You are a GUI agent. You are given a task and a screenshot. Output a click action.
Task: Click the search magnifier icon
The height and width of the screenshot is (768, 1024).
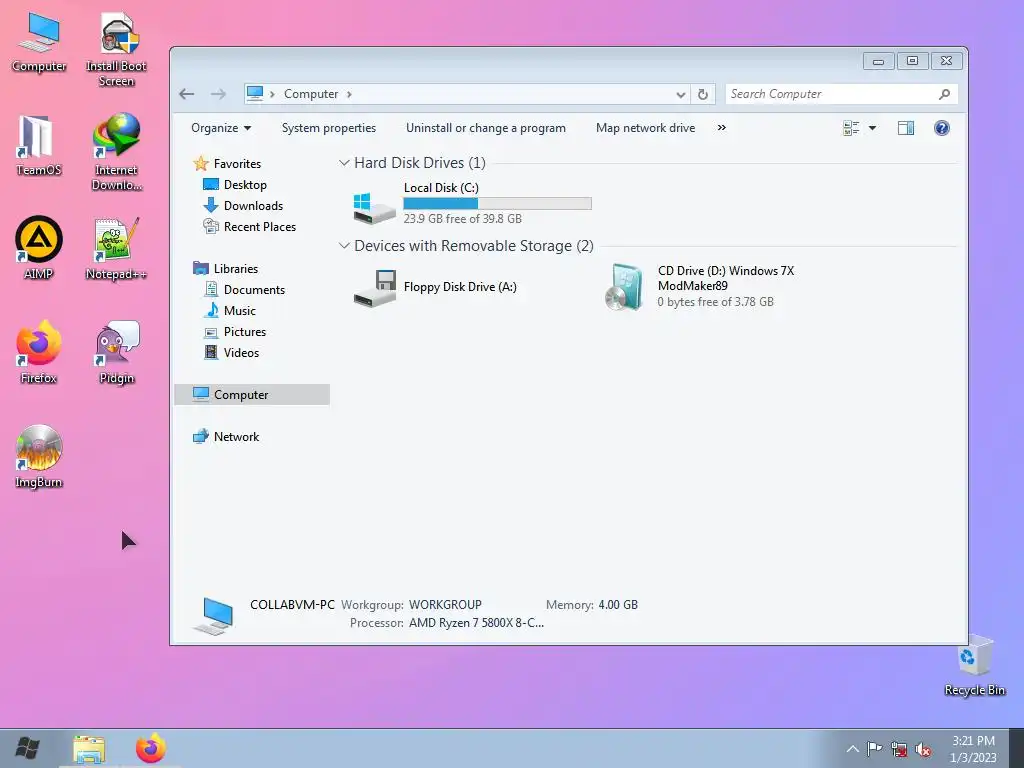pos(944,94)
